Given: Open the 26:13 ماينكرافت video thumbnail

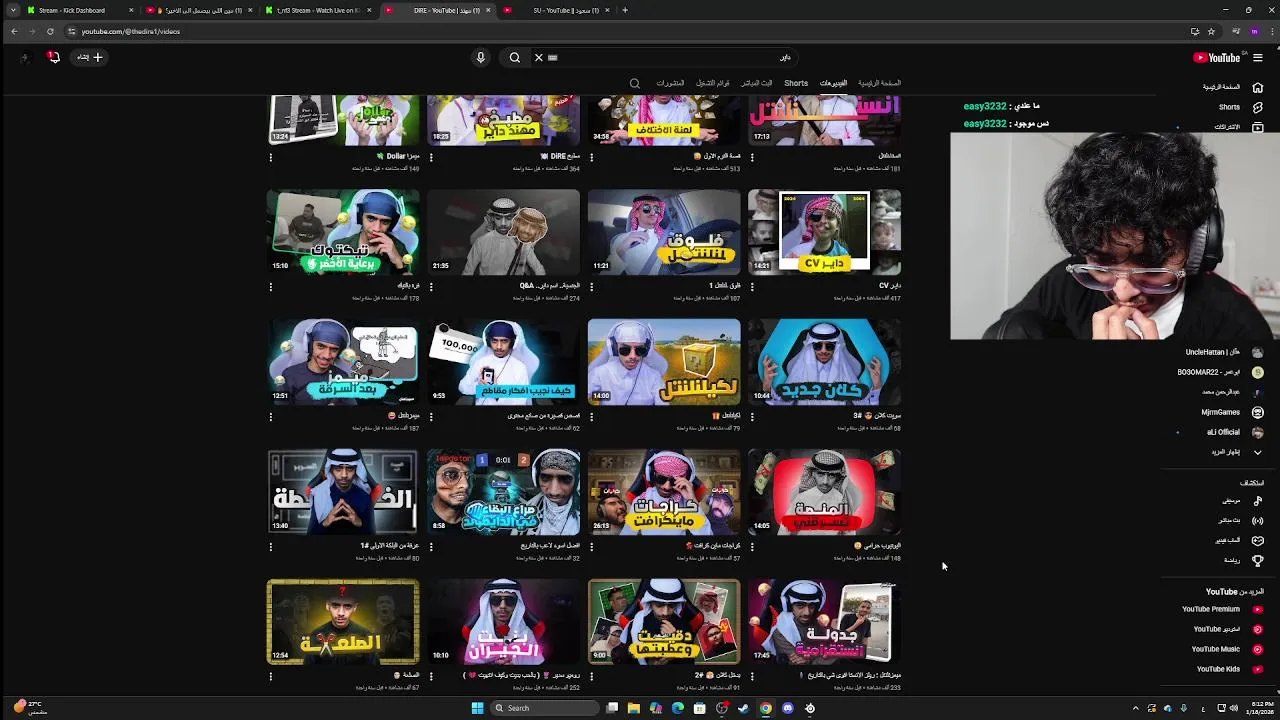Looking at the screenshot, I should pyautogui.click(x=664, y=492).
